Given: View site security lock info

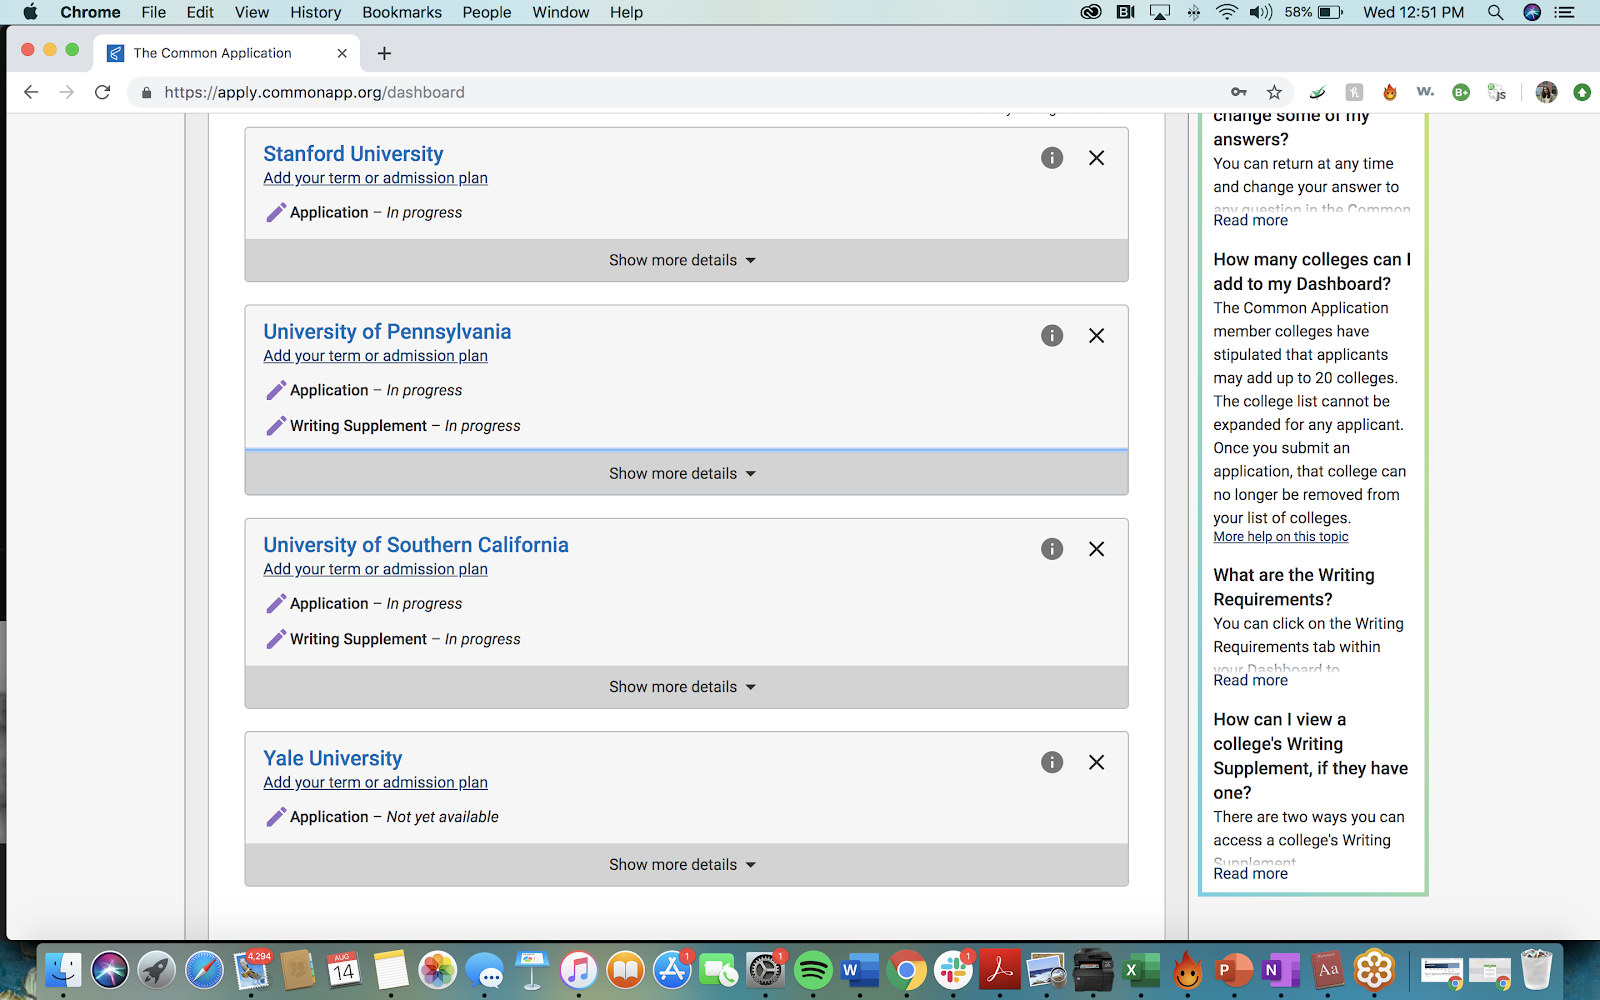Looking at the screenshot, I should pyautogui.click(x=147, y=92).
